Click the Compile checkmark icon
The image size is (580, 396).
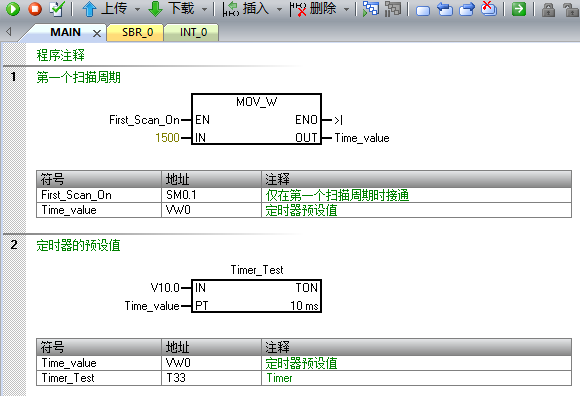pyautogui.click(x=57, y=9)
